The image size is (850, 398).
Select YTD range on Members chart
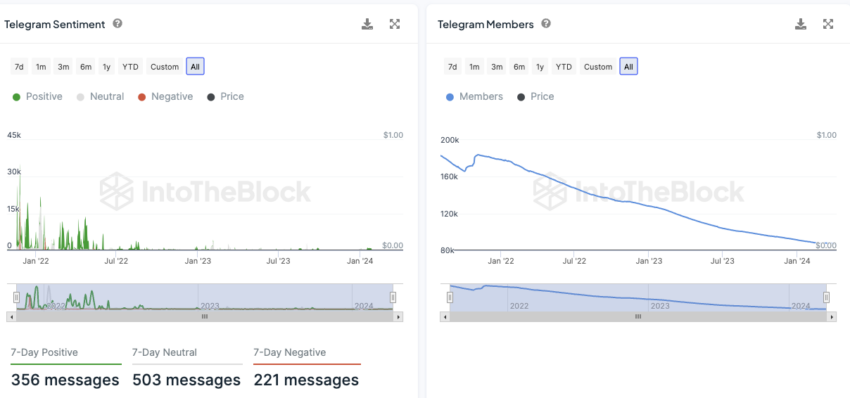coord(564,67)
